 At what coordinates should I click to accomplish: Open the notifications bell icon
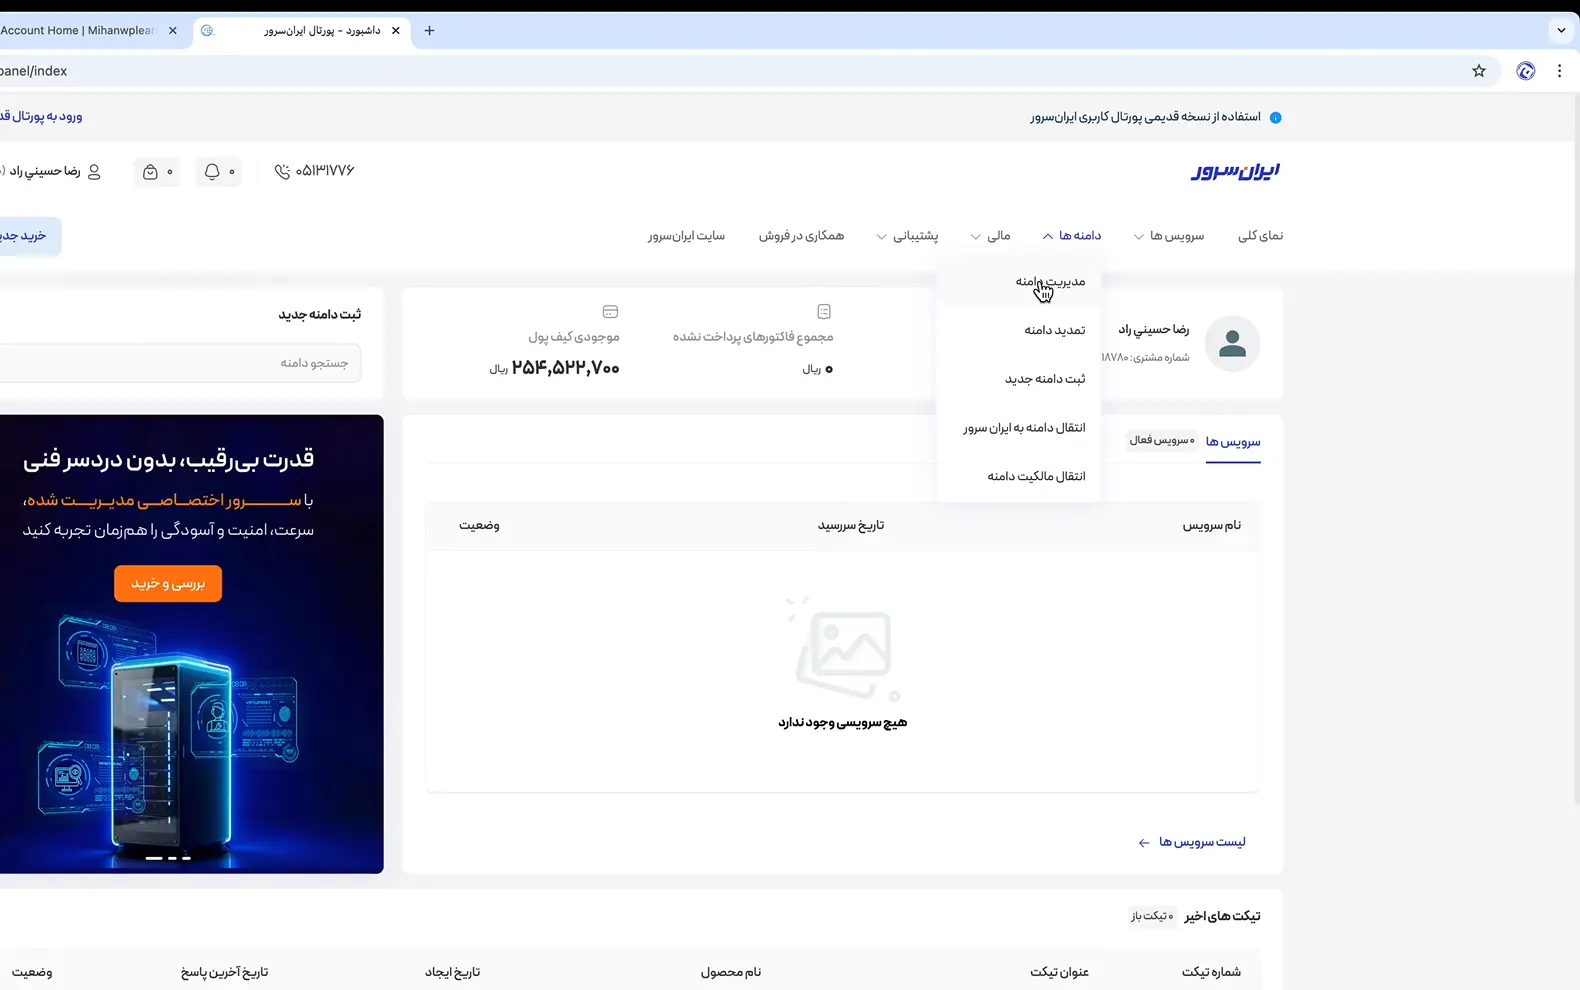tap(212, 172)
